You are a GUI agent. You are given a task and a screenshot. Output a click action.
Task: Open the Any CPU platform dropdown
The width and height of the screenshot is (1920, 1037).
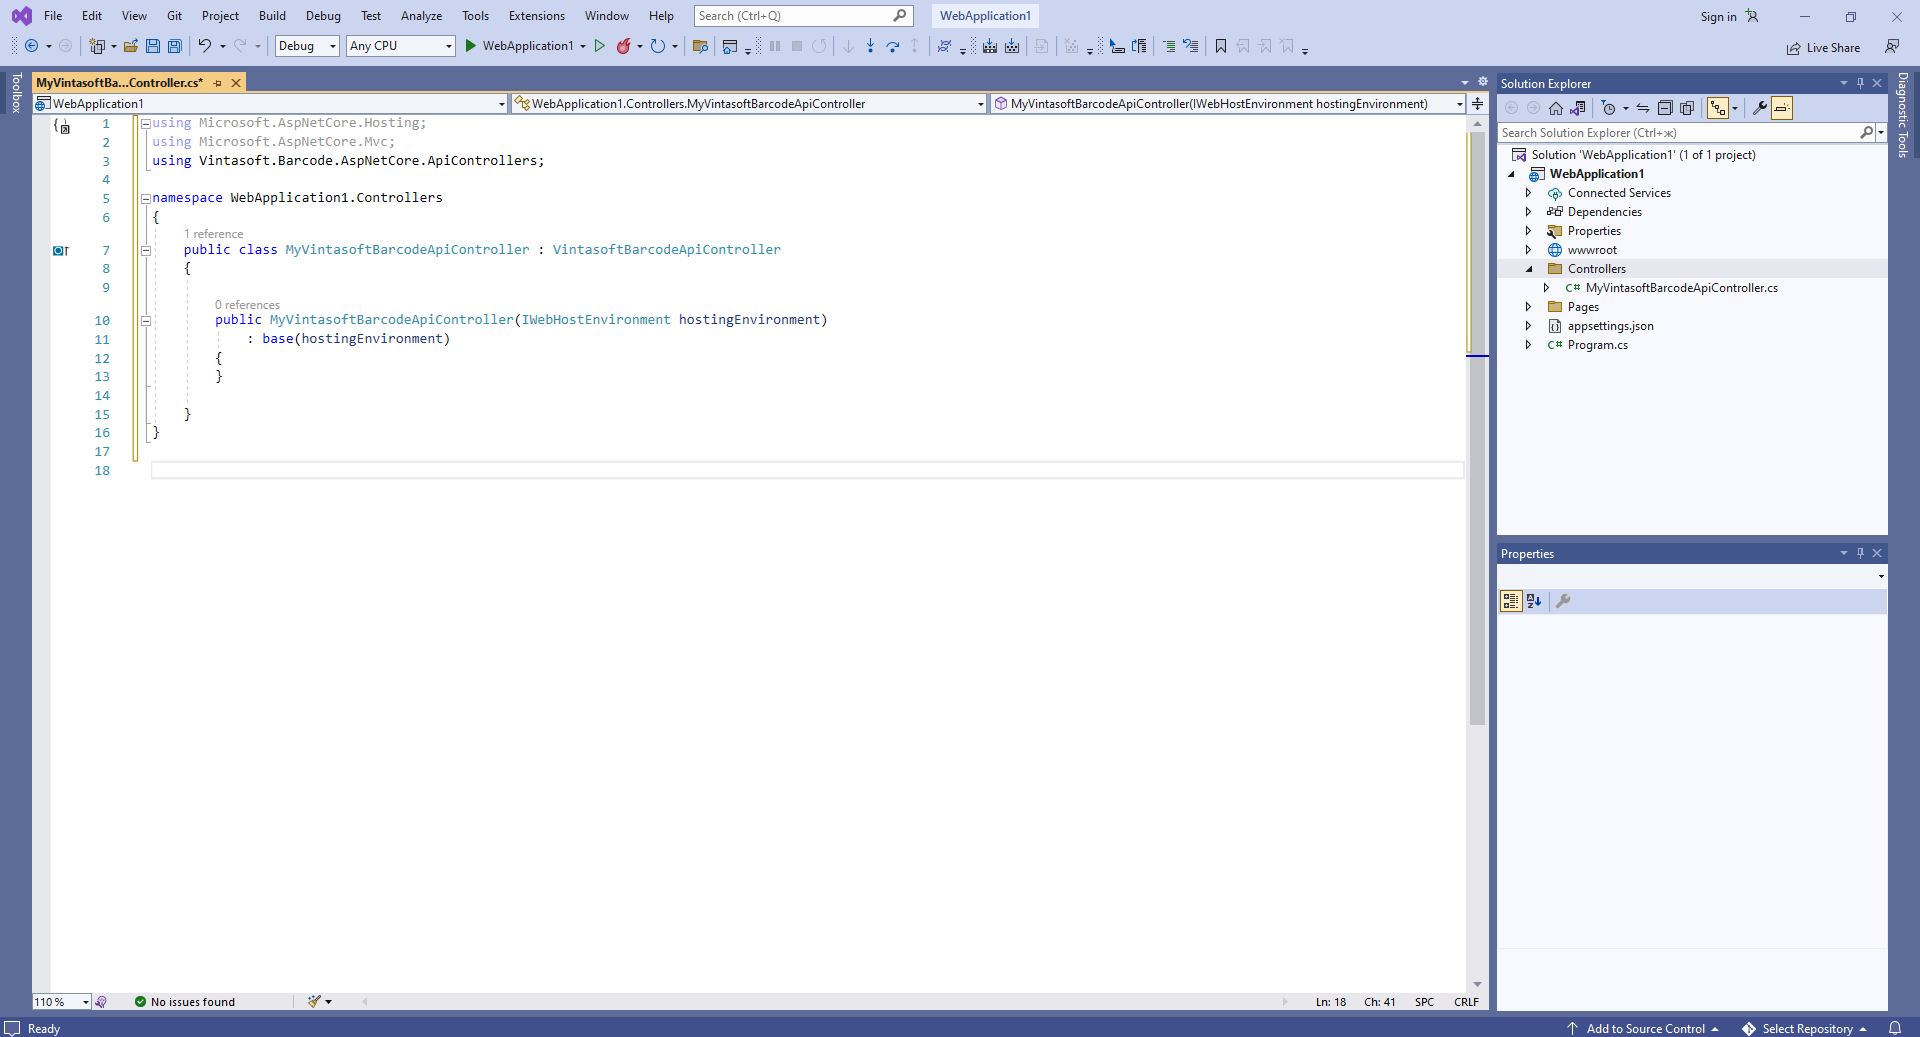(400, 46)
